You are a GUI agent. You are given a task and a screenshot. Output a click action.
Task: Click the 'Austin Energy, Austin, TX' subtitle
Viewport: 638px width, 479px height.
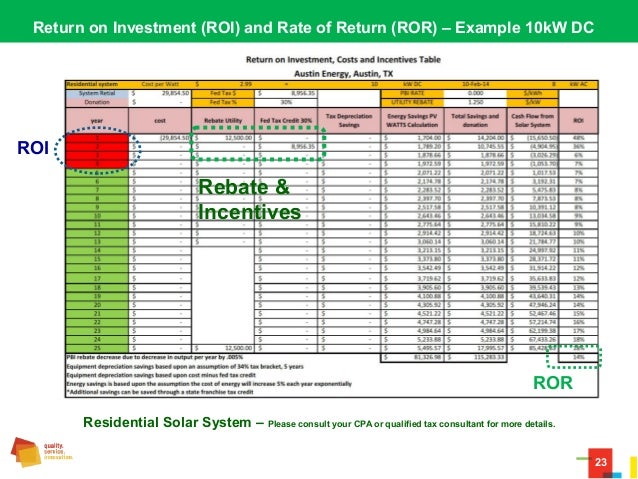343,74
